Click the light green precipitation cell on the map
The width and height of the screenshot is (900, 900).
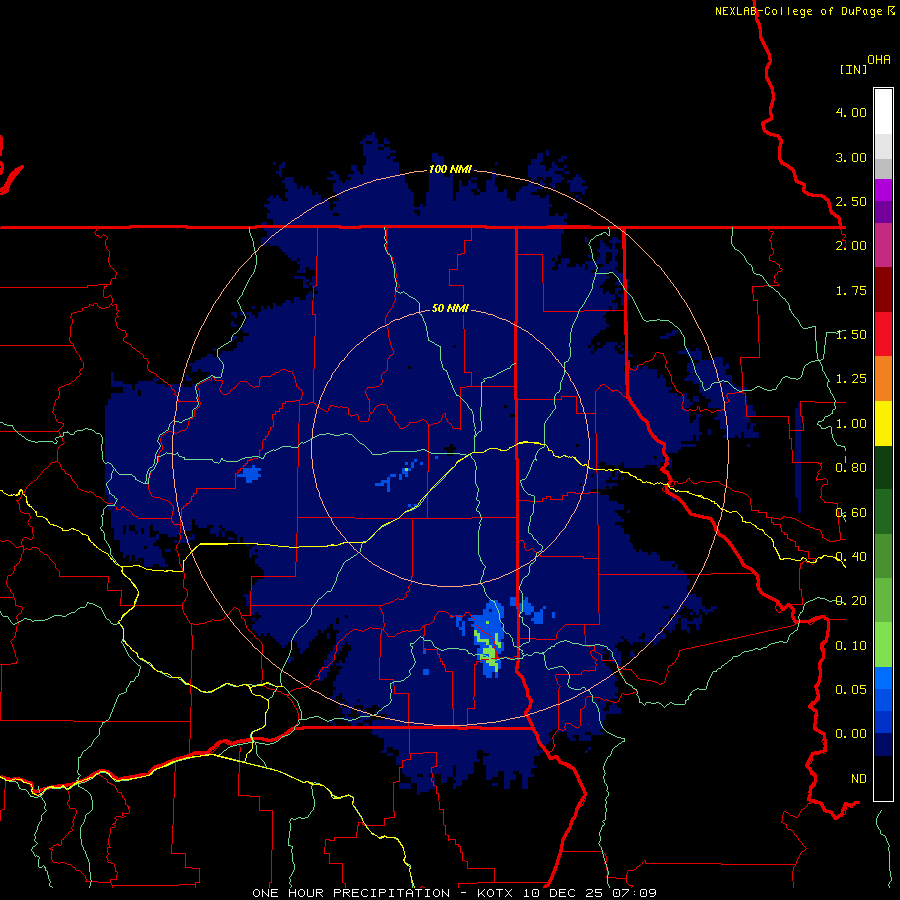point(488,650)
